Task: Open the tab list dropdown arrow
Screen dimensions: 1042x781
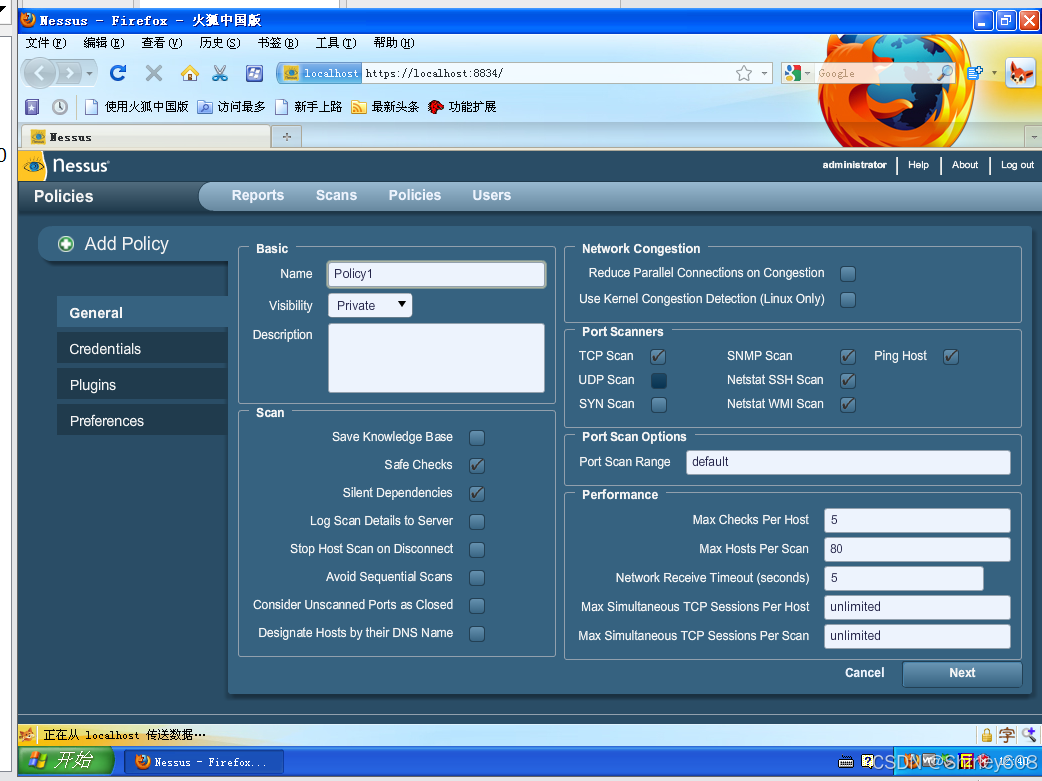Action: coord(1033,137)
